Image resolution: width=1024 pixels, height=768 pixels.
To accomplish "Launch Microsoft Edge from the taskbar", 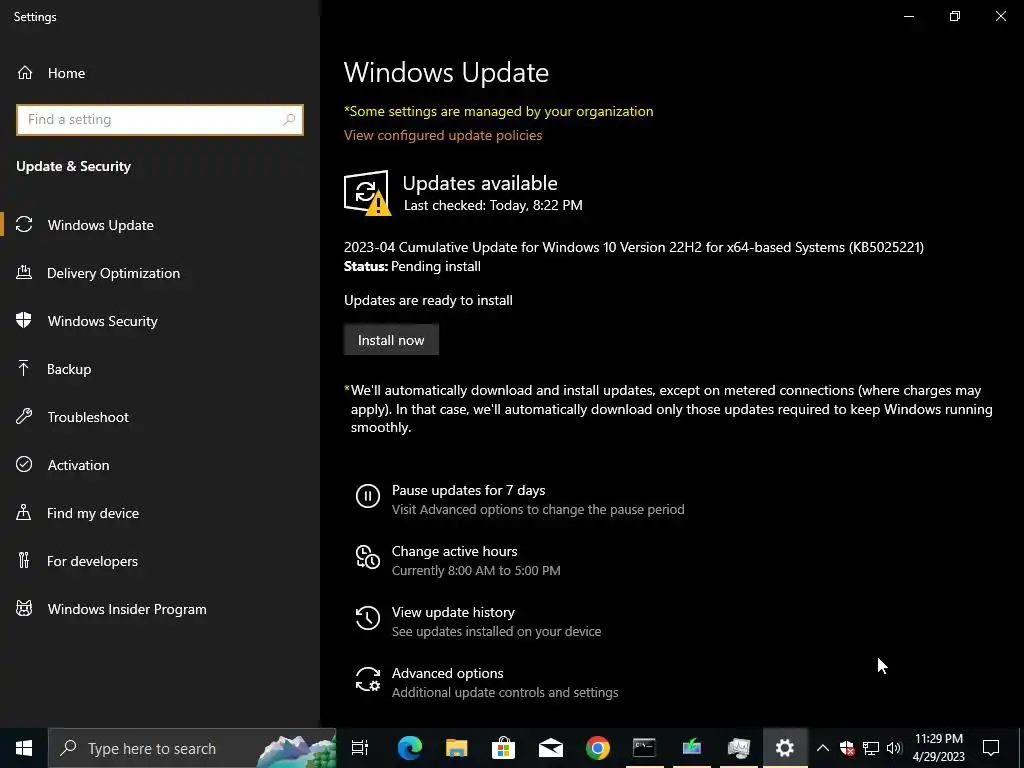I will [410, 748].
